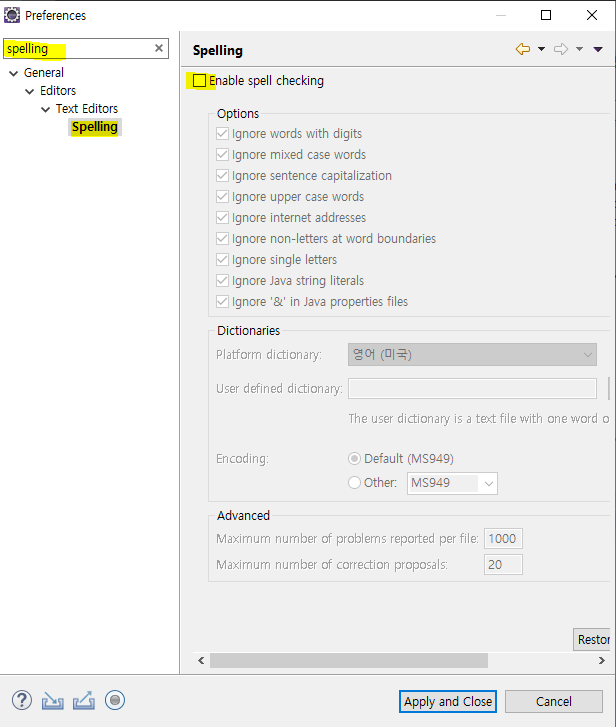This screenshot has height=727, width=616.
Task: Click the horizontal scrollbar thumb
Action: 349,660
